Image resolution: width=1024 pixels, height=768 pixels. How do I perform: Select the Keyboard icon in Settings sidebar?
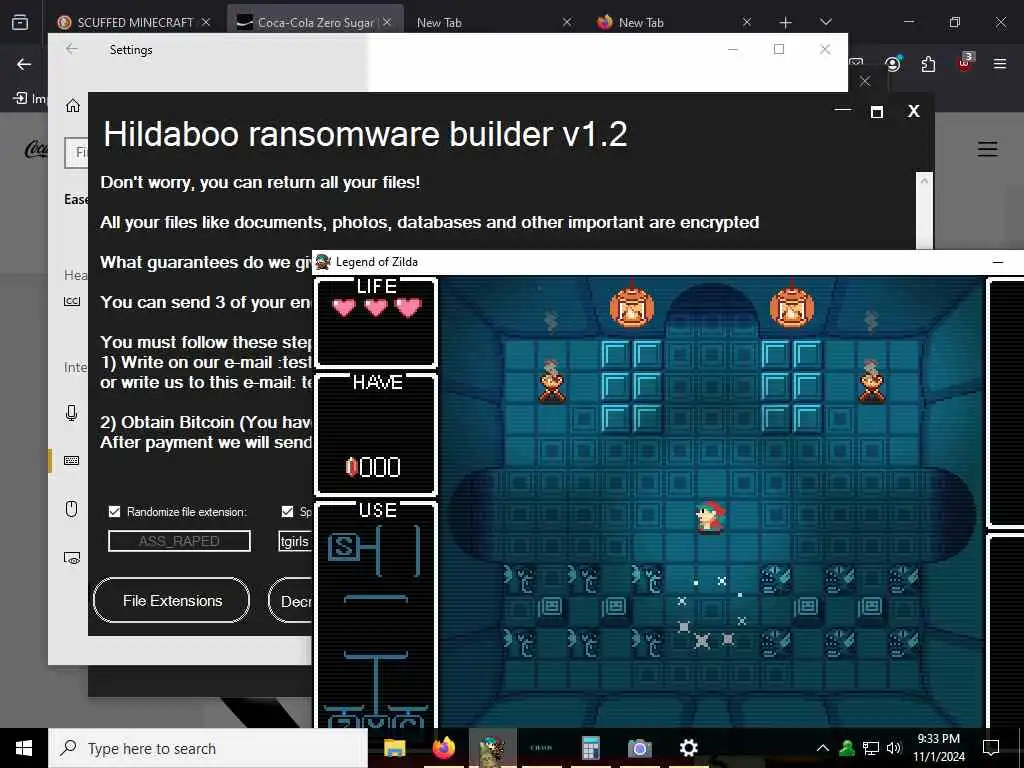(x=72, y=460)
